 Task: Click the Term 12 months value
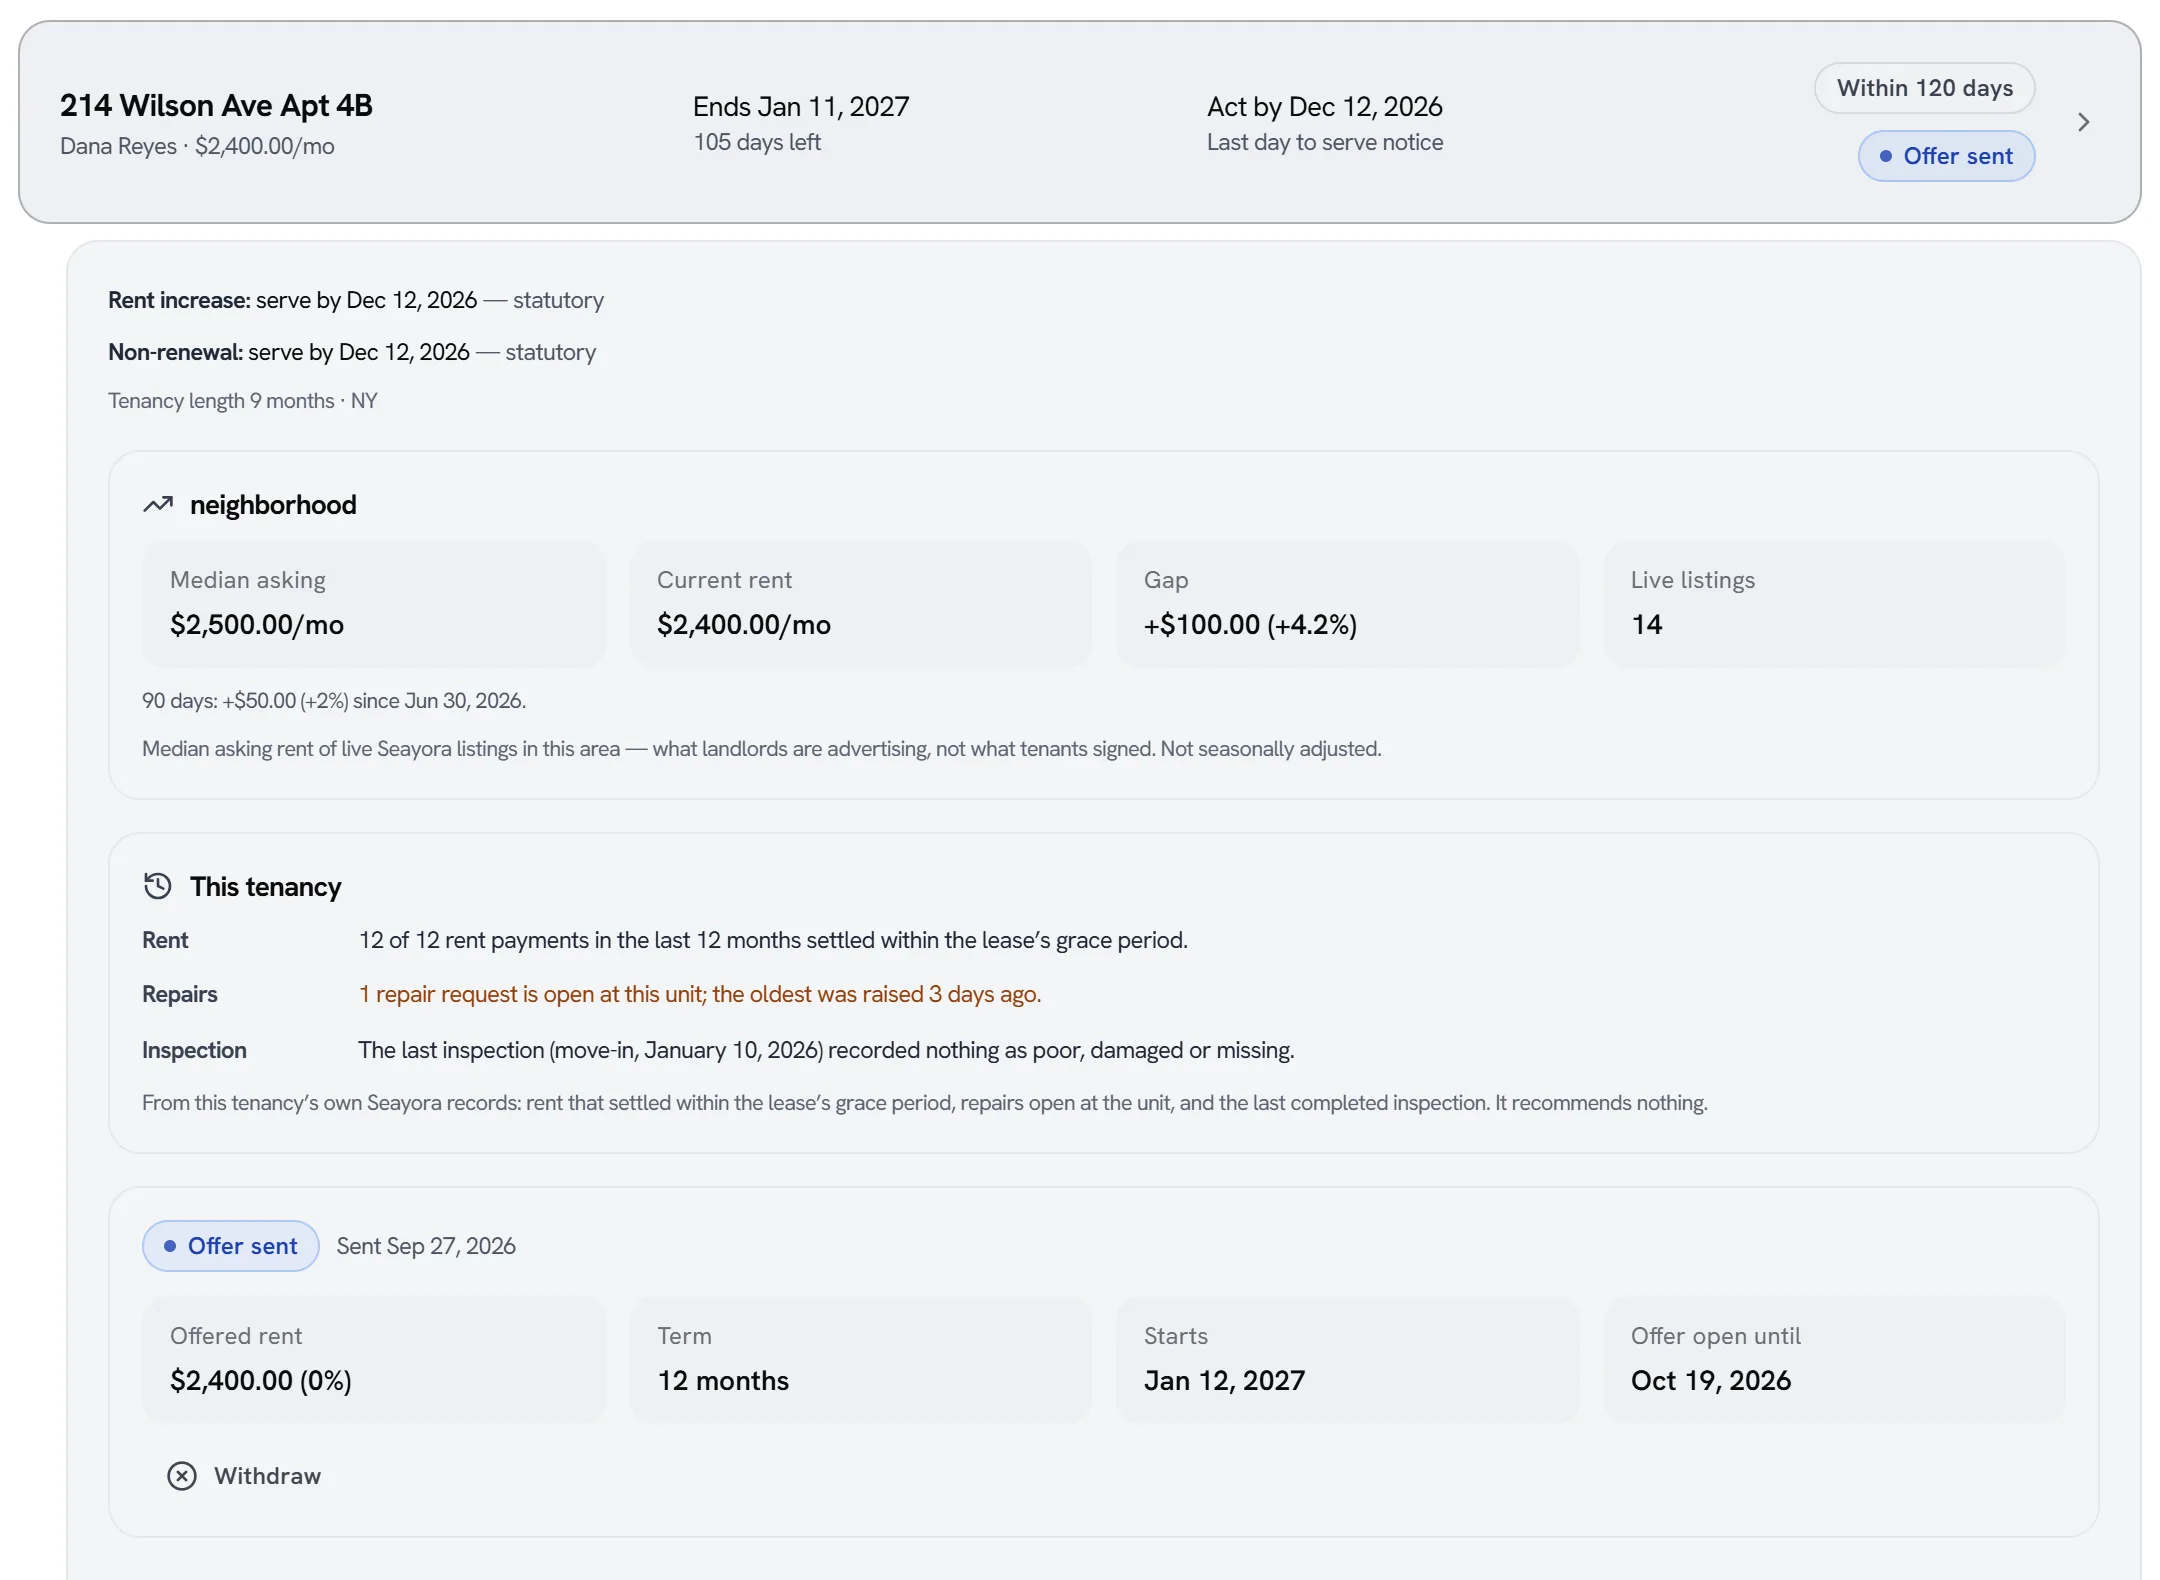723,1381
